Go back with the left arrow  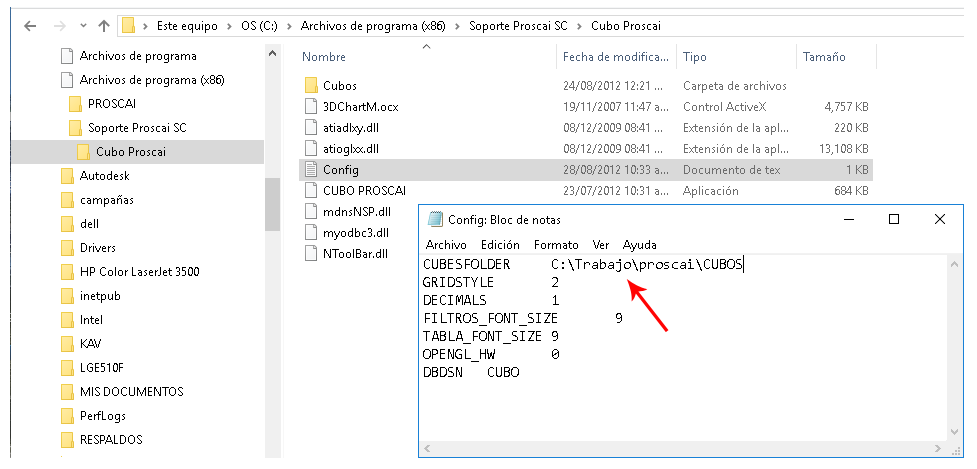[30, 26]
